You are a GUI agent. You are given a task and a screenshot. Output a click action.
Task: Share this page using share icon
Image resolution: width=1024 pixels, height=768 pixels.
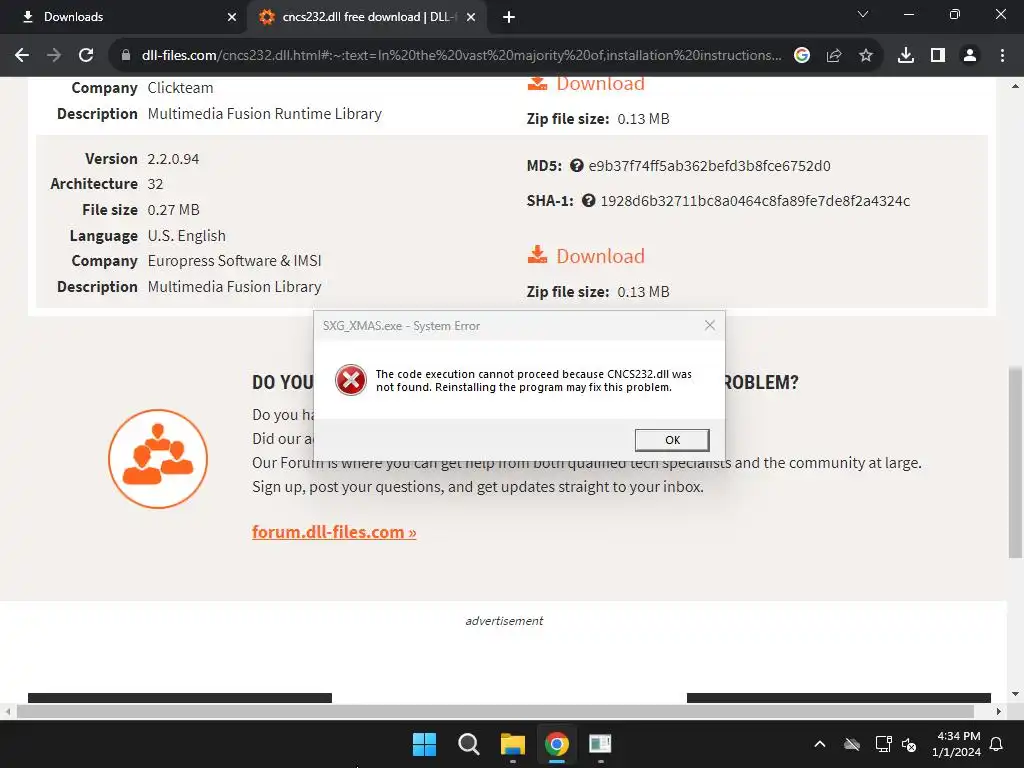point(834,56)
